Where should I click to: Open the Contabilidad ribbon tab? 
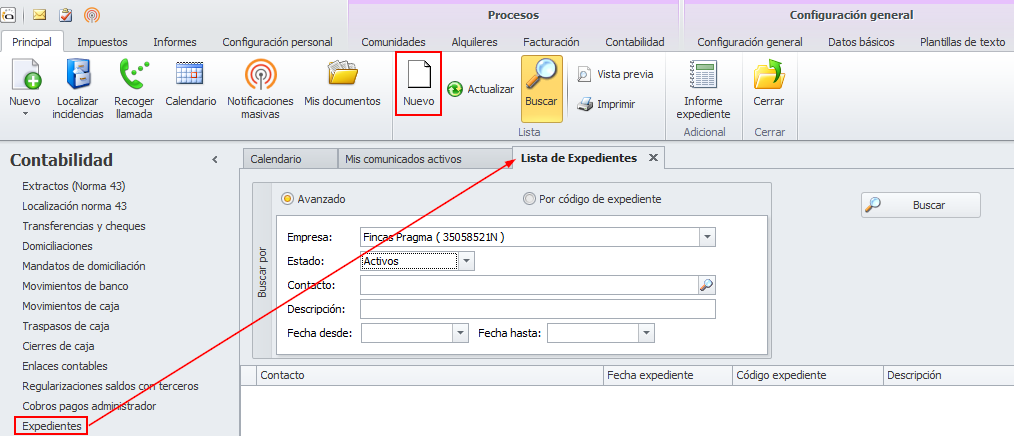coord(634,42)
